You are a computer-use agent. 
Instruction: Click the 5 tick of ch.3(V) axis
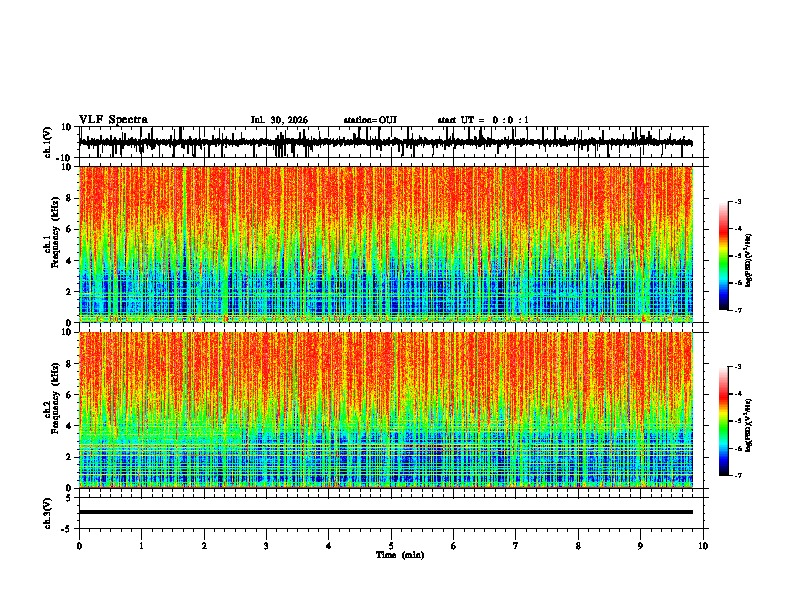click(x=69, y=498)
